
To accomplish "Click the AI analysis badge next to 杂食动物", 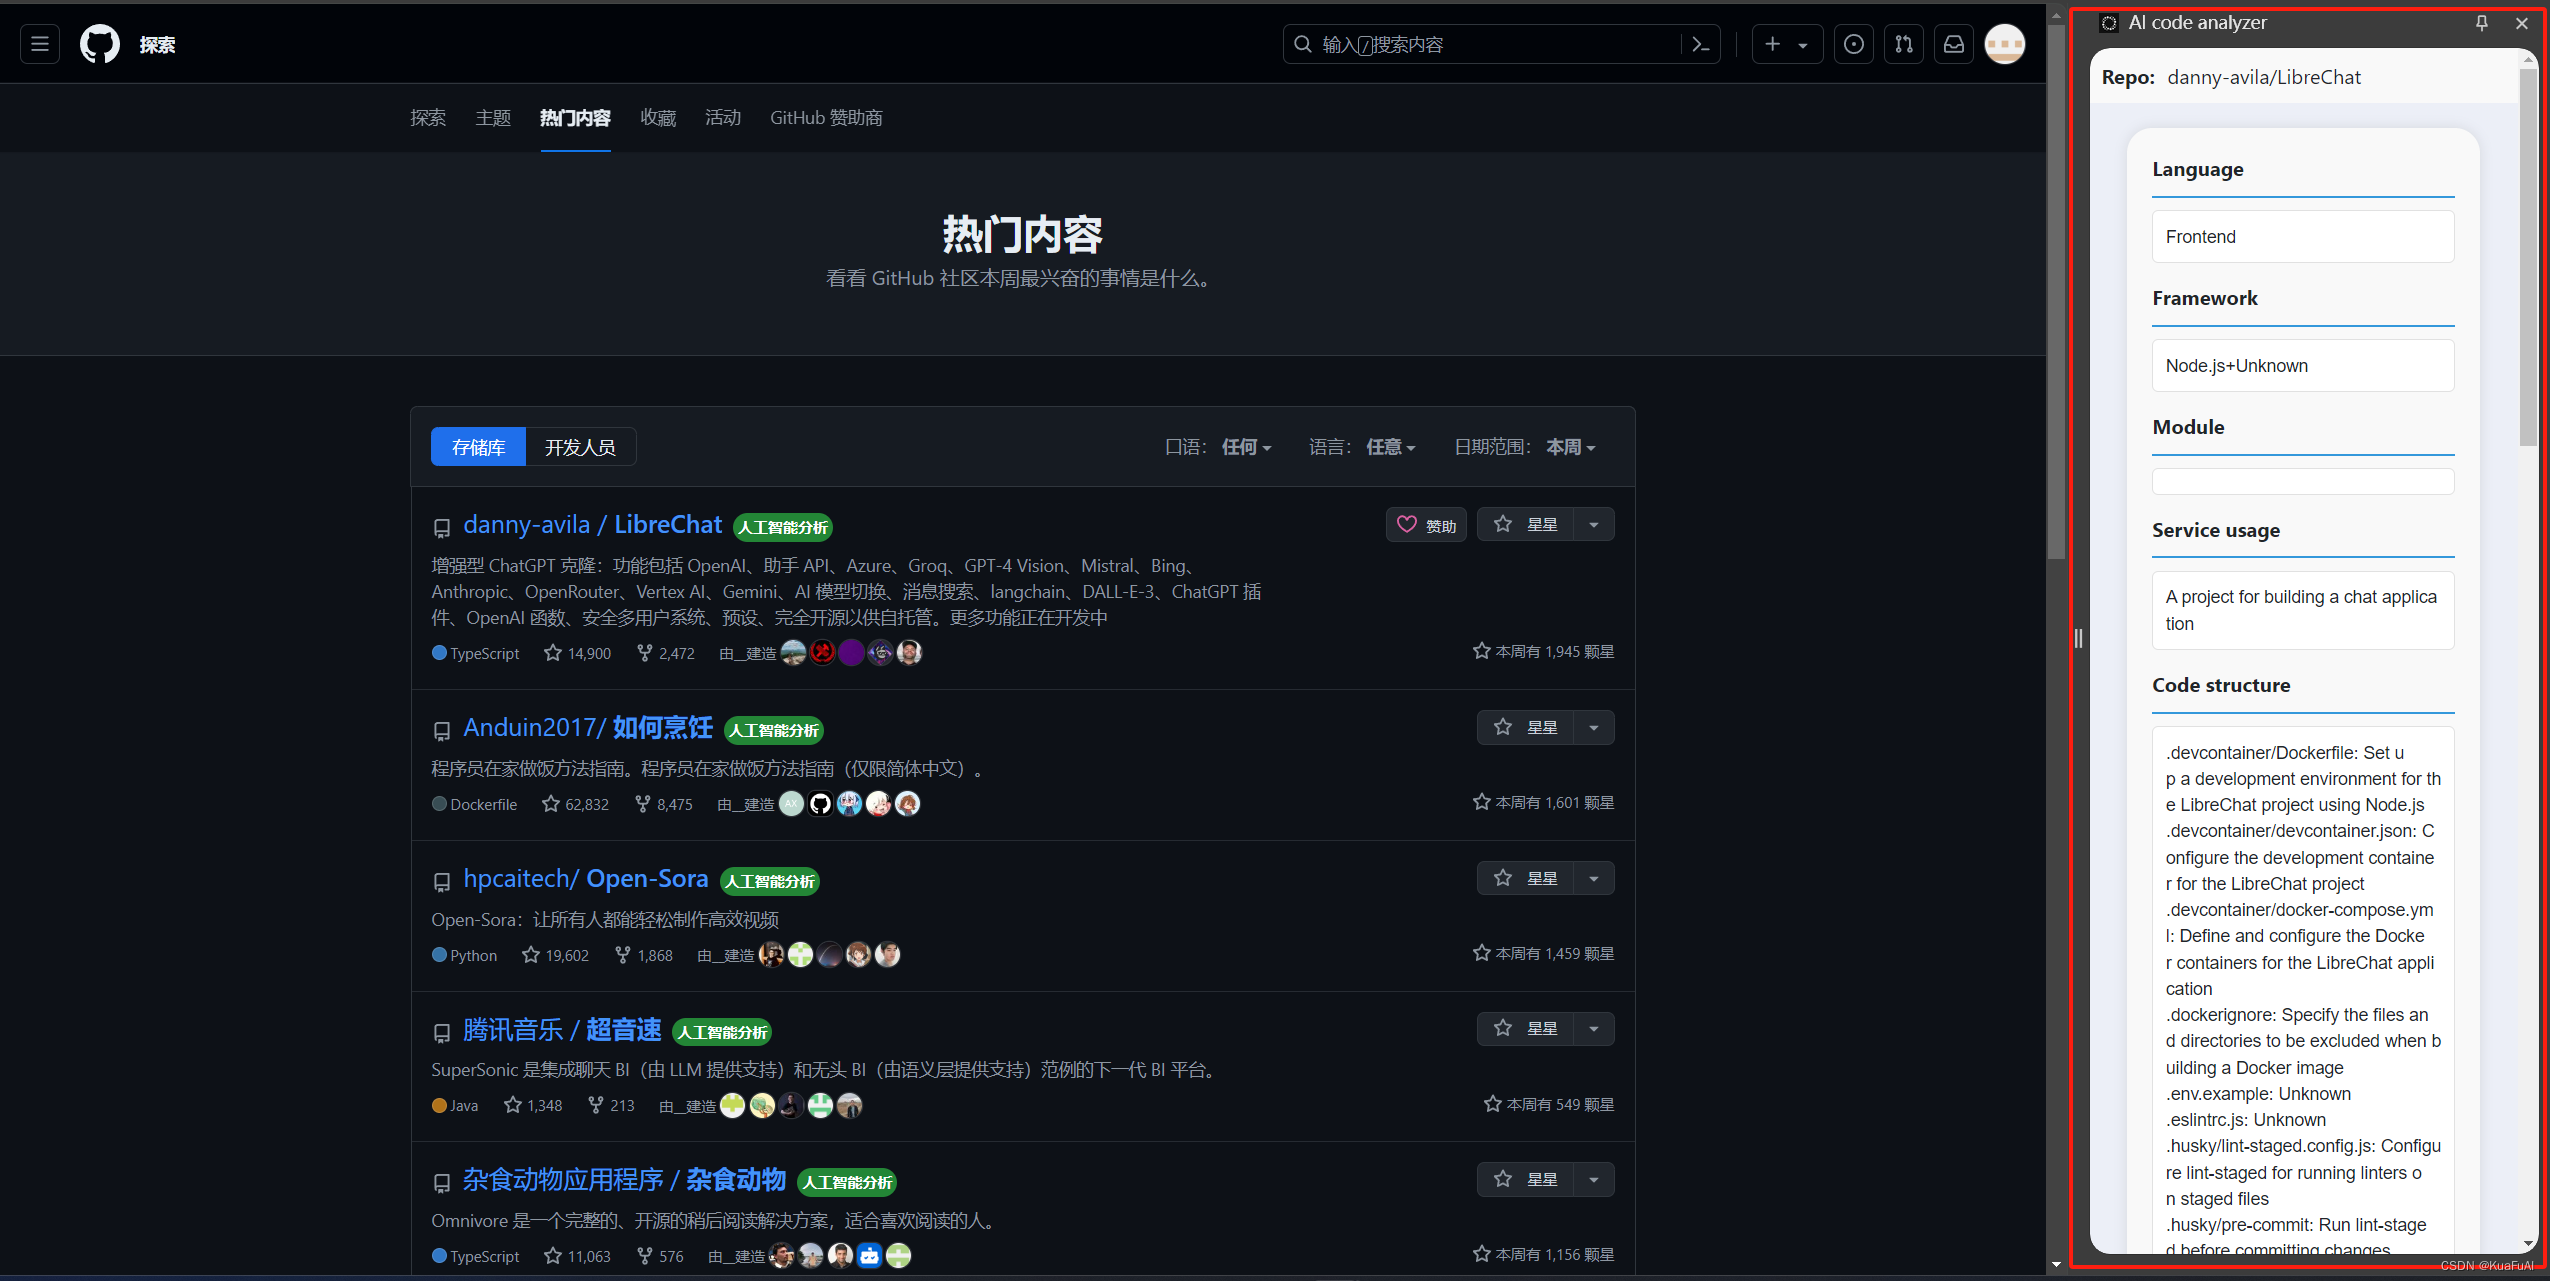I will click(x=847, y=1182).
